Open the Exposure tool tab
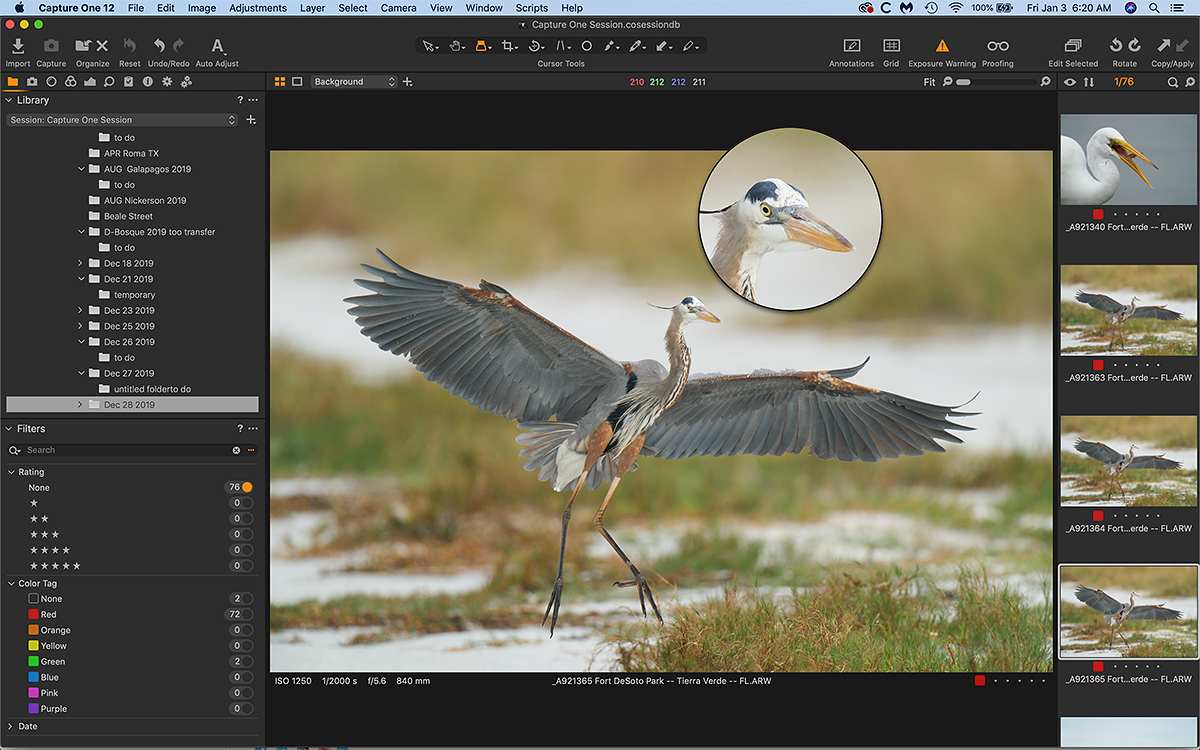This screenshot has width=1200, height=750. 90,82
